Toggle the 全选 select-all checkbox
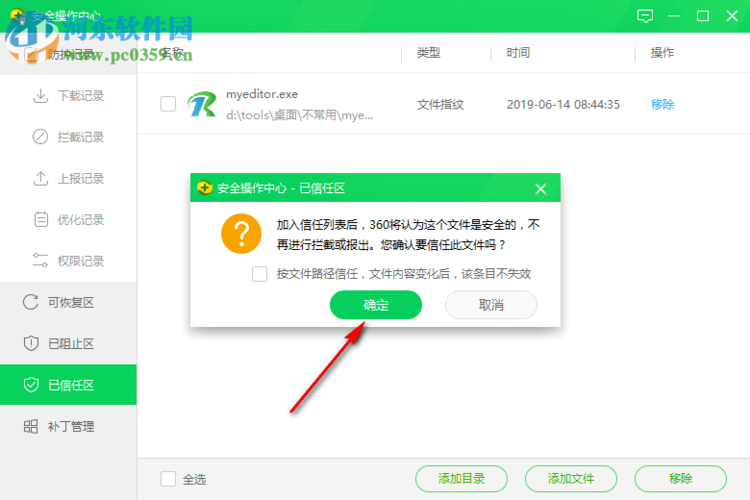Screen dimensions: 750x500 (168, 478)
